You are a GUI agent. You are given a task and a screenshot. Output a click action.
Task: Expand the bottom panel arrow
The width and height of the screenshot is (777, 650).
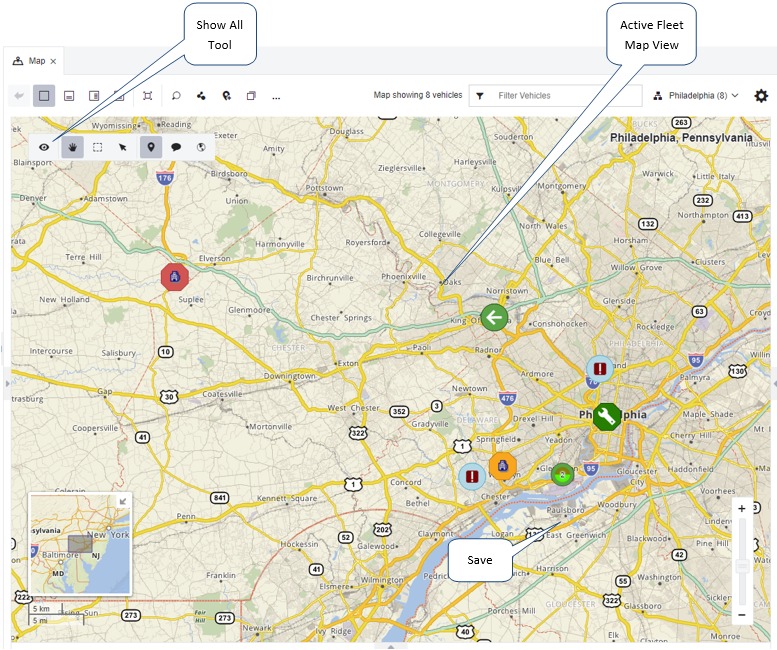390,647
